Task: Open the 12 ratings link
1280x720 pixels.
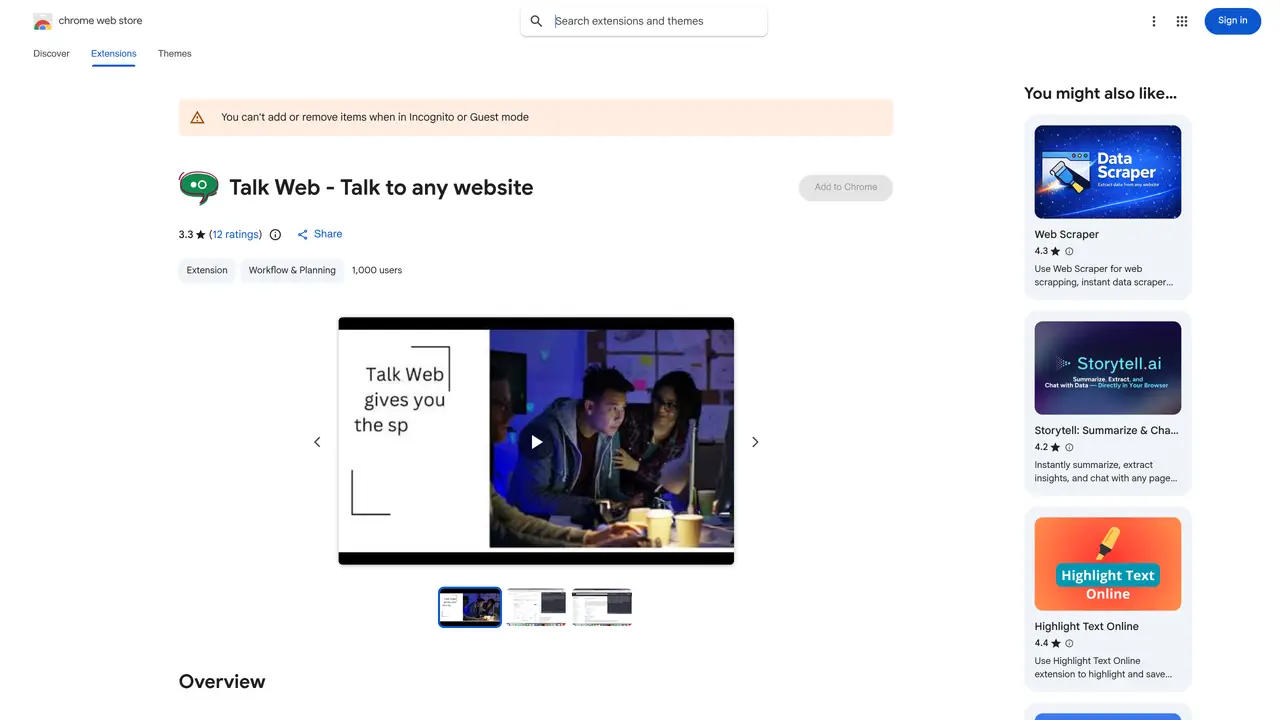Action: (x=236, y=235)
